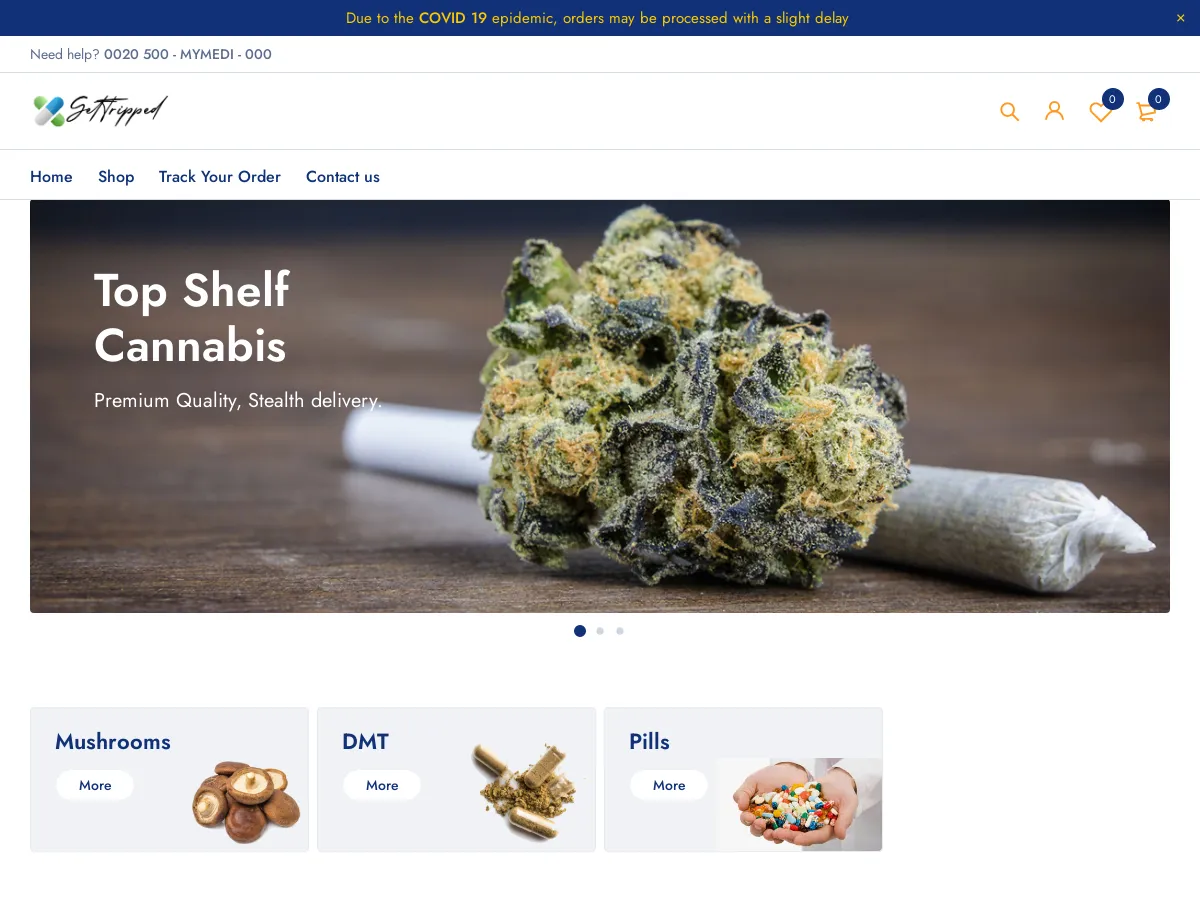Open the Mushrooms category title
The image size is (1200, 900).
(113, 742)
